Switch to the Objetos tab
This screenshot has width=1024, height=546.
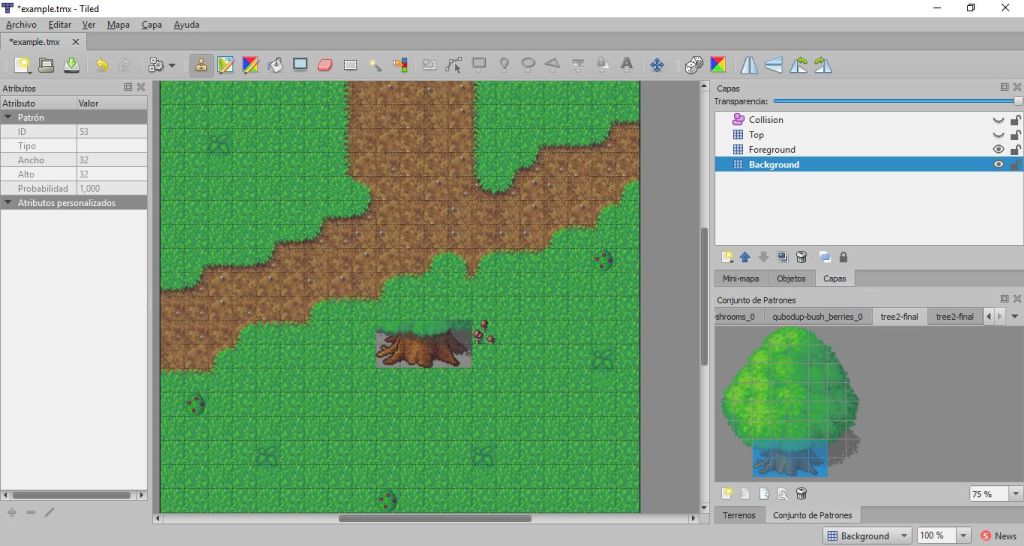click(x=791, y=278)
